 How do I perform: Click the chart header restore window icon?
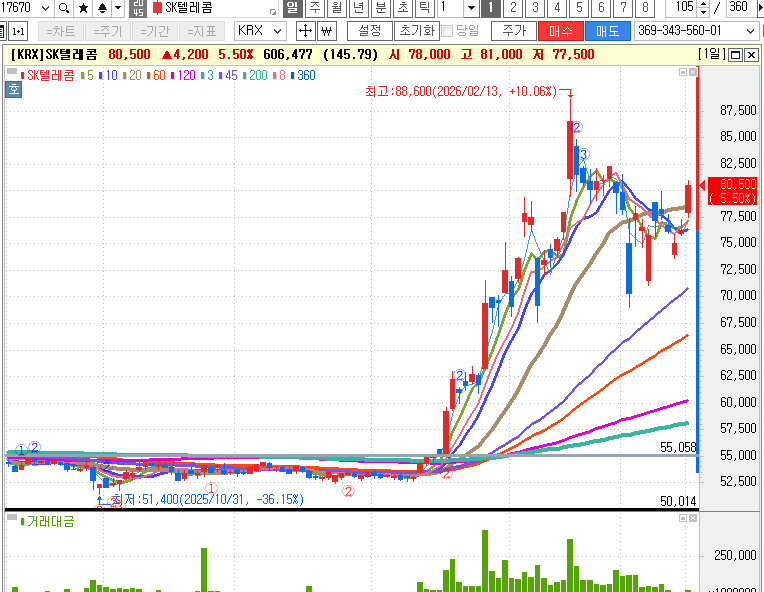point(735,55)
